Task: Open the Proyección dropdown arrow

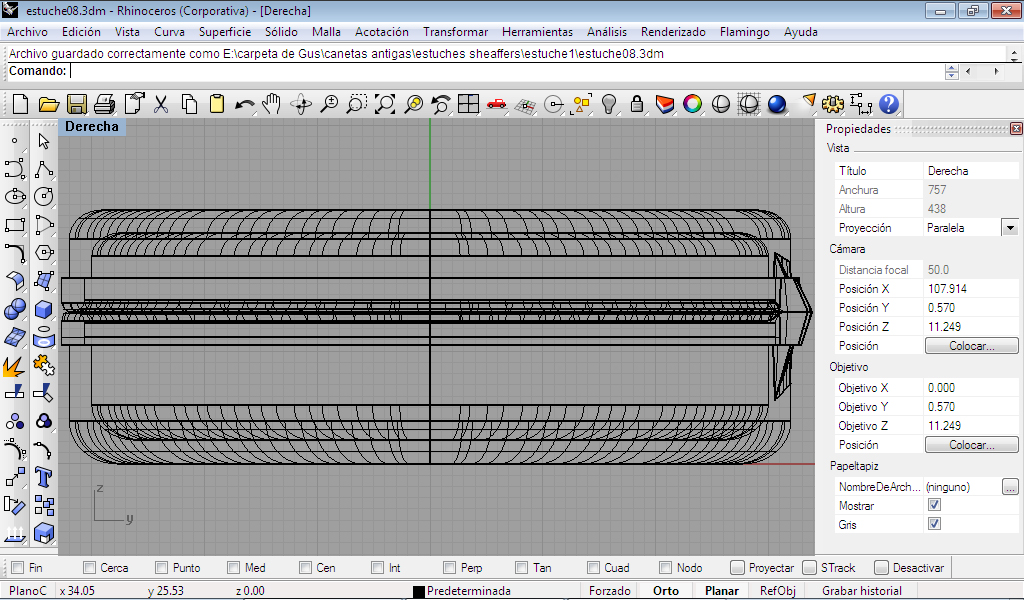Action: tap(1010, 228)
